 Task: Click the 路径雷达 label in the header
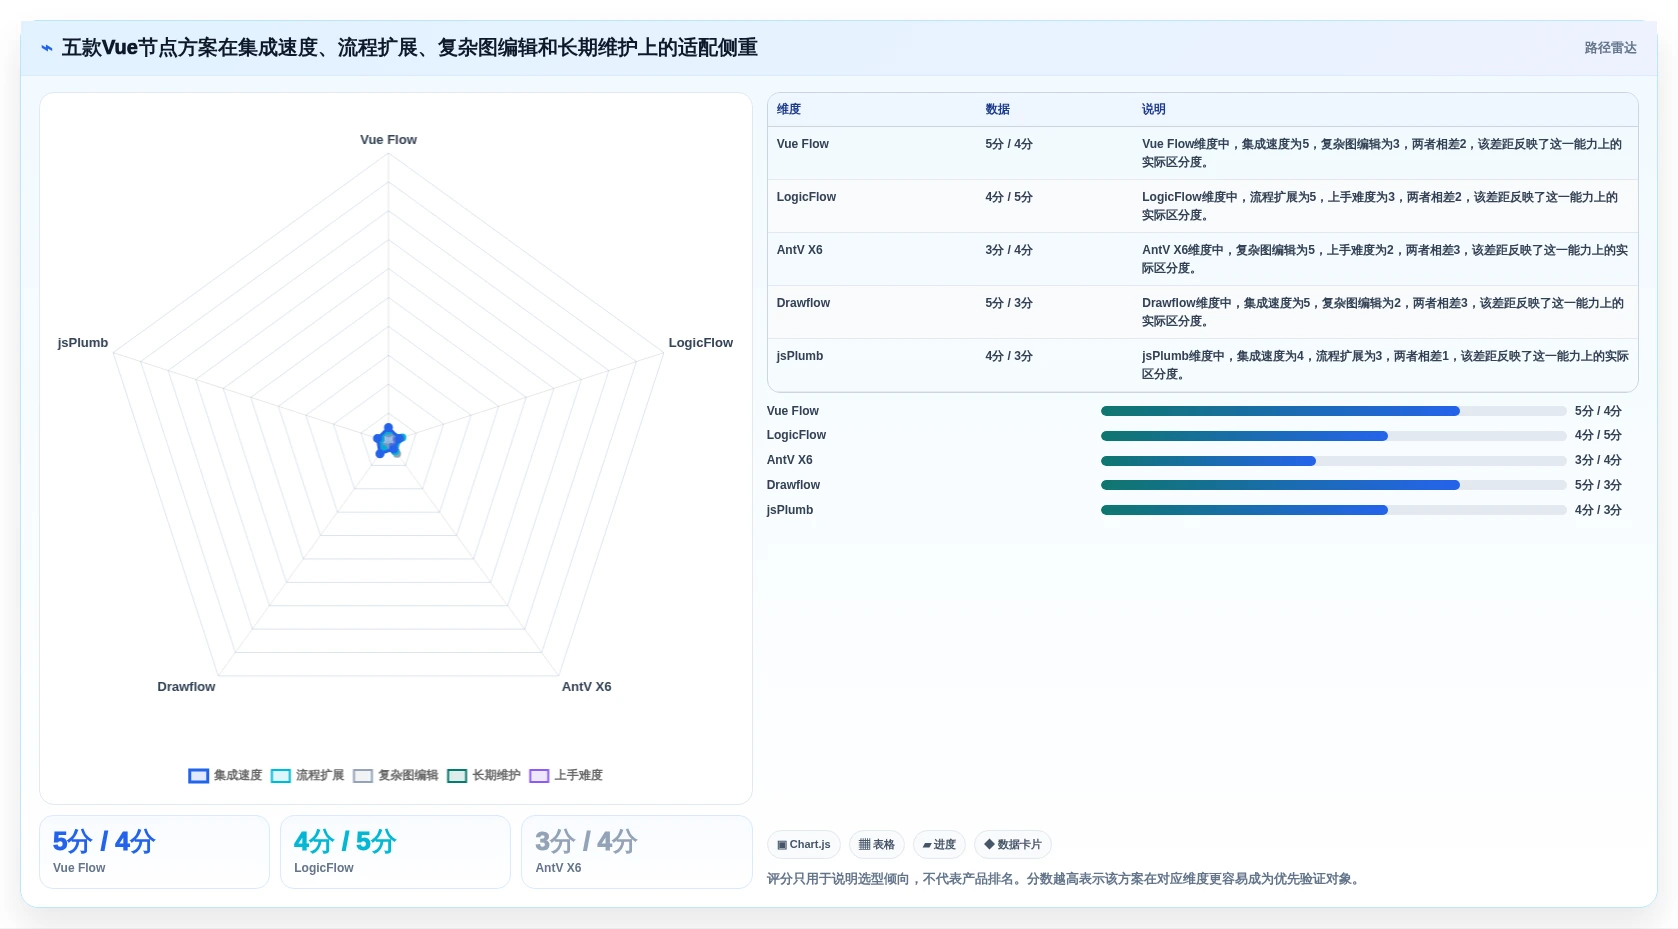click(1610, 48)
